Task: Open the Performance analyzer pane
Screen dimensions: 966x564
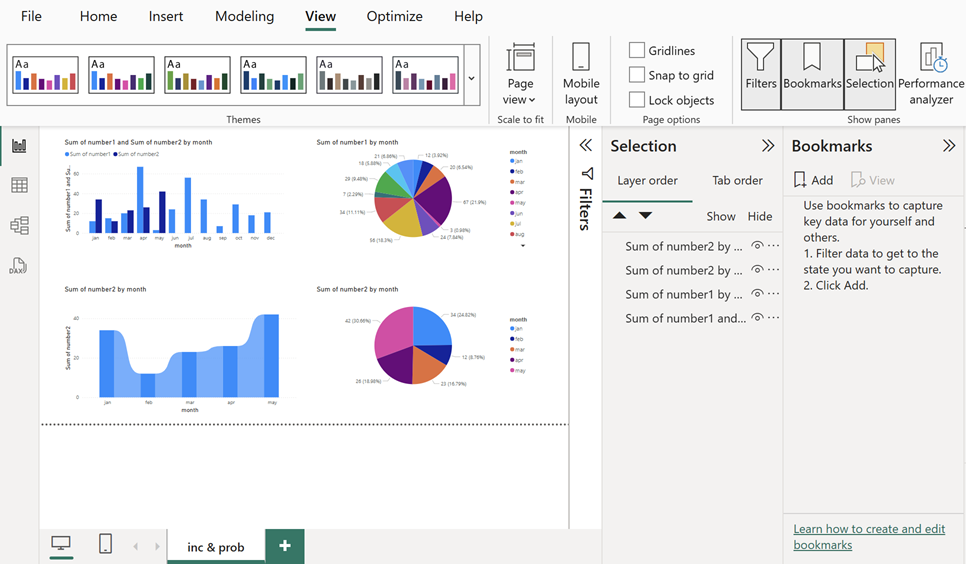Action: tap(931, 74)
